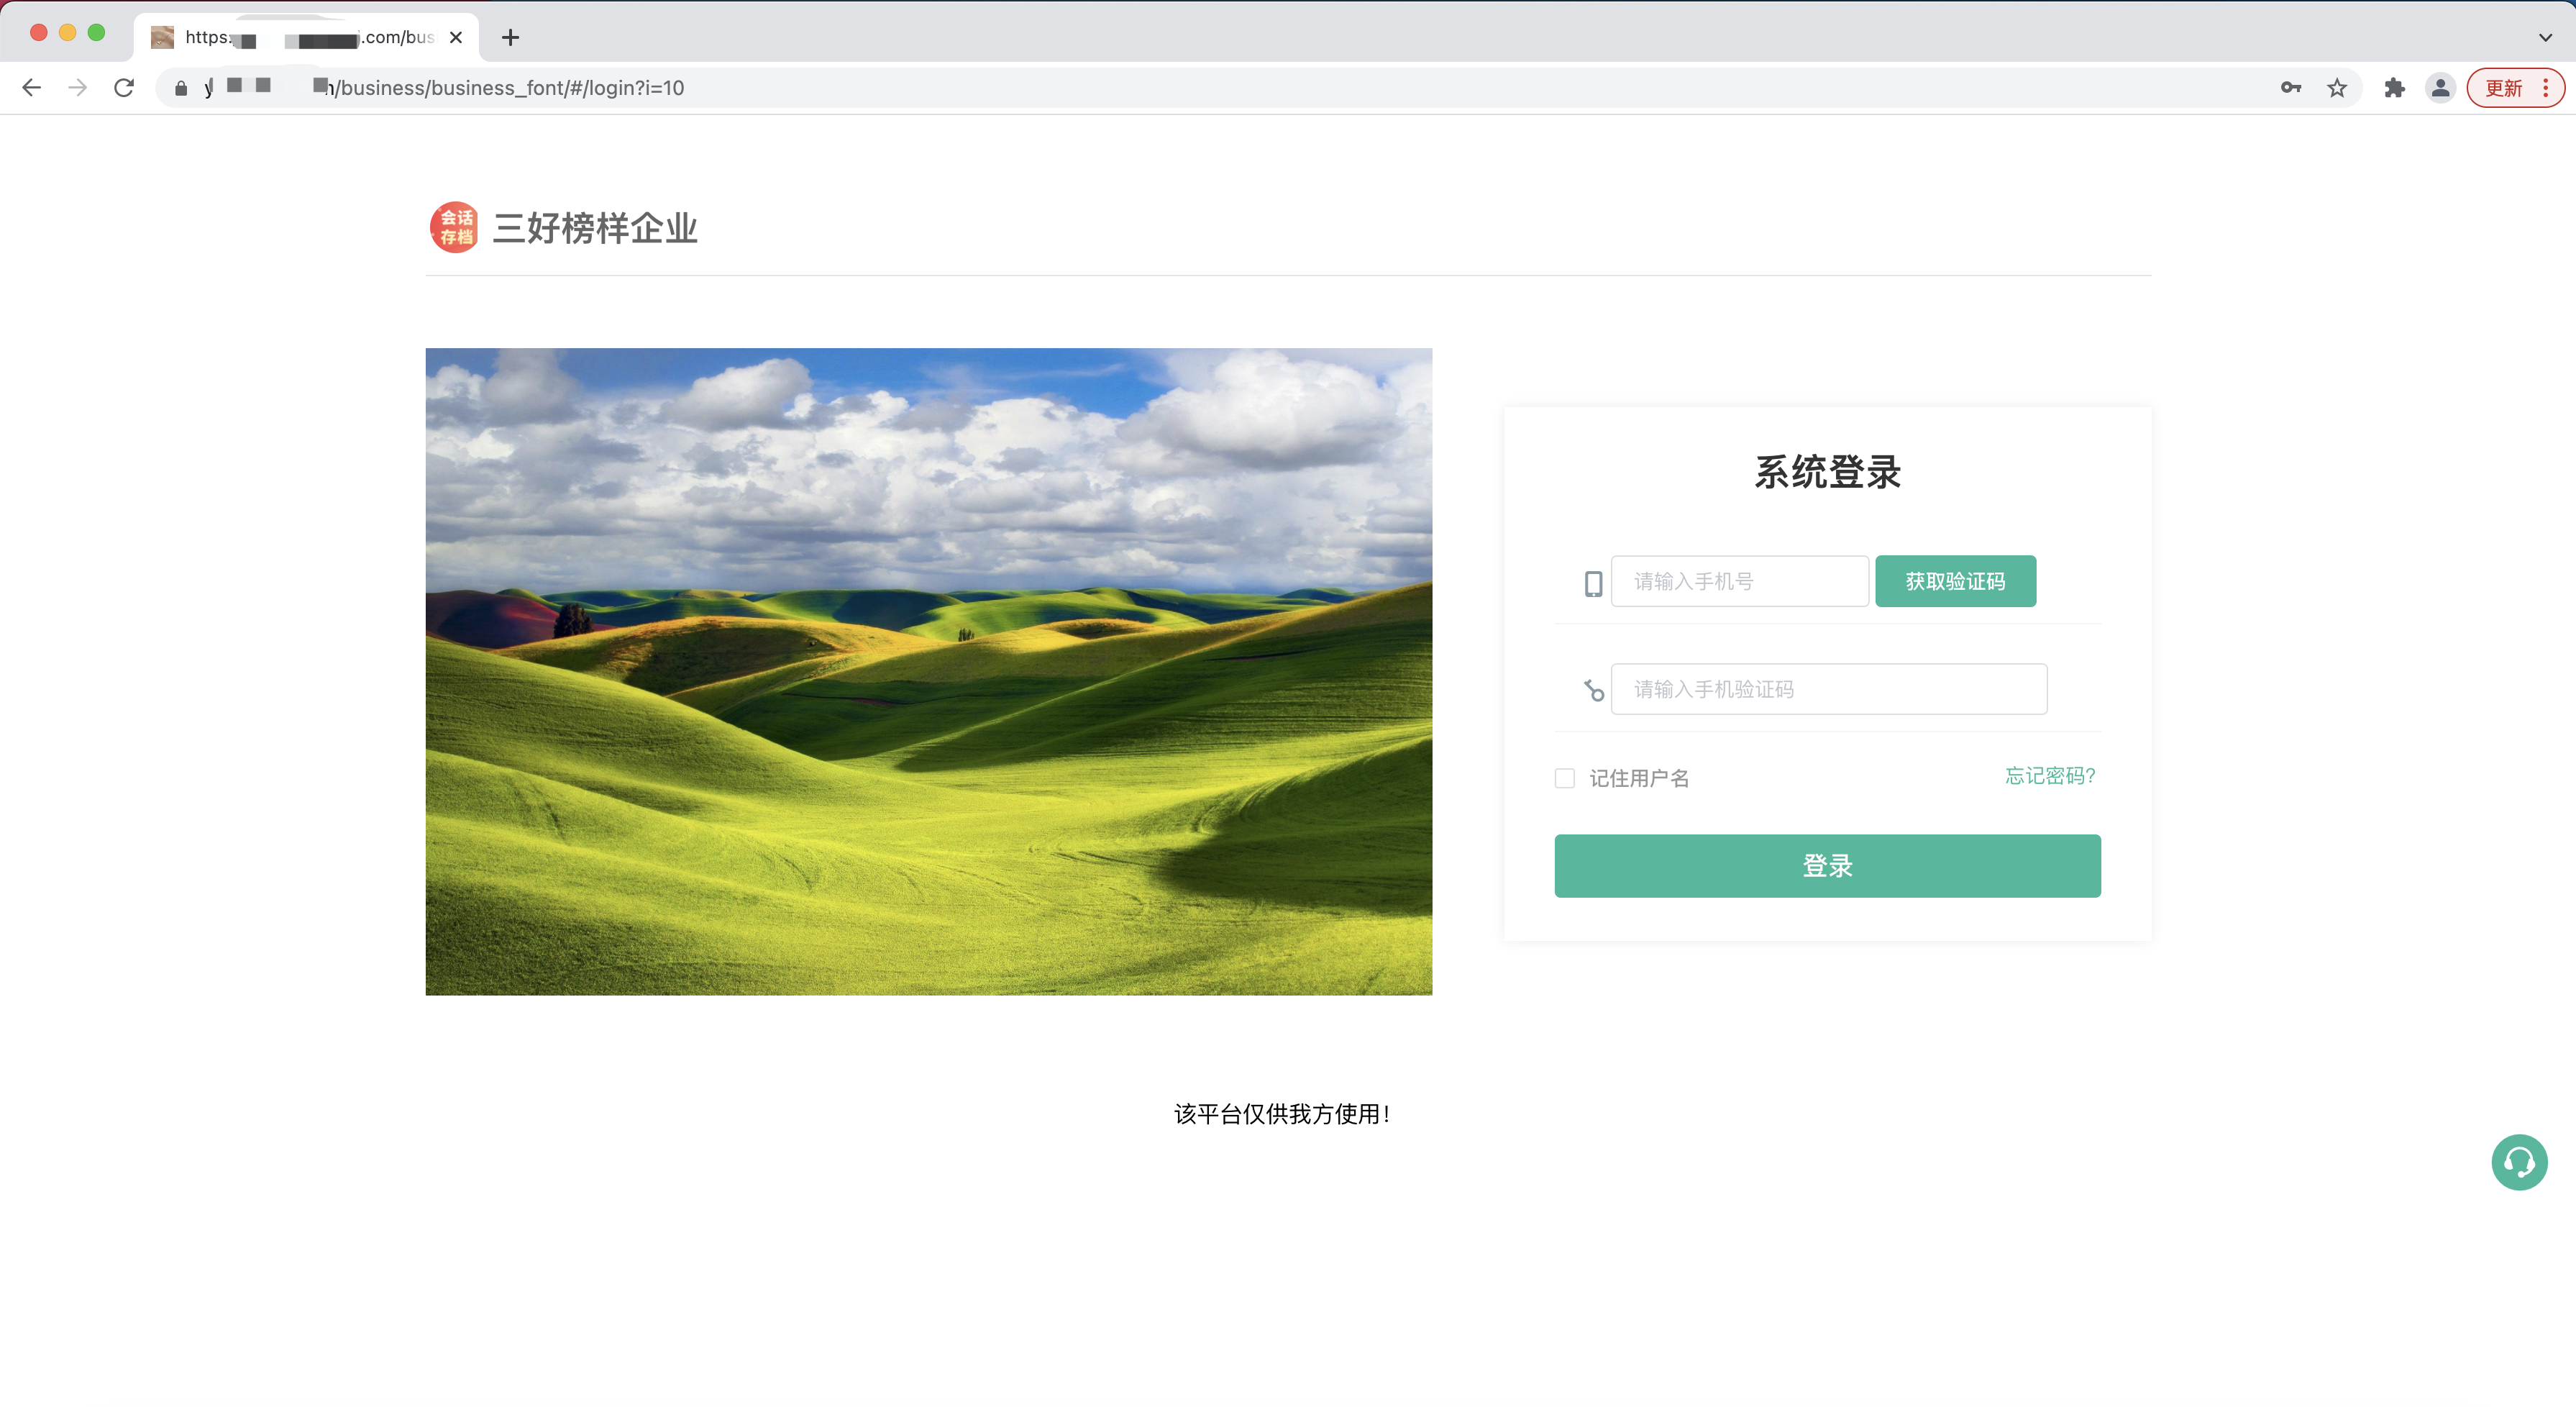Screen dimensions: 2576x1407
Task: Click the green hills landscape image
Action: pyautogui.click(x=928, y=671)
